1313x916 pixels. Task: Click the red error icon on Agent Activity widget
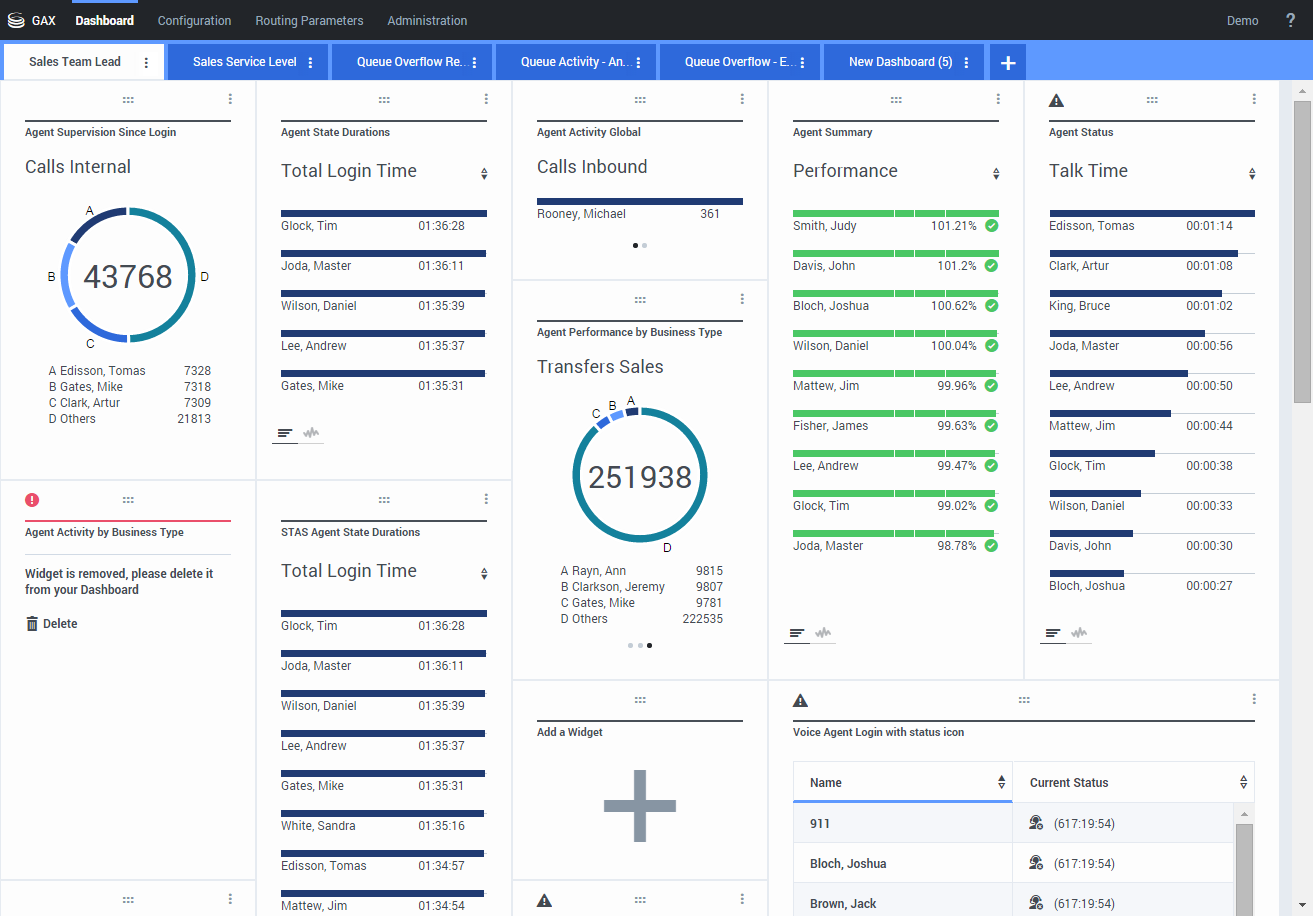[x=32, y=500]
